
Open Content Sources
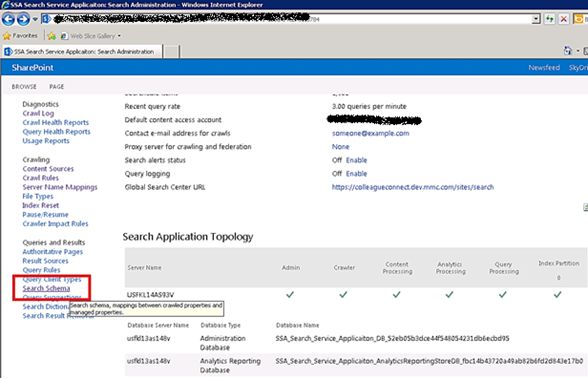[48, 169]
